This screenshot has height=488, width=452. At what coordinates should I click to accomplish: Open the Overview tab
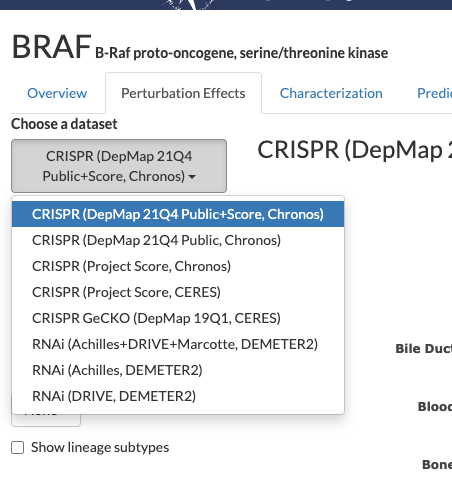[57, 93]
